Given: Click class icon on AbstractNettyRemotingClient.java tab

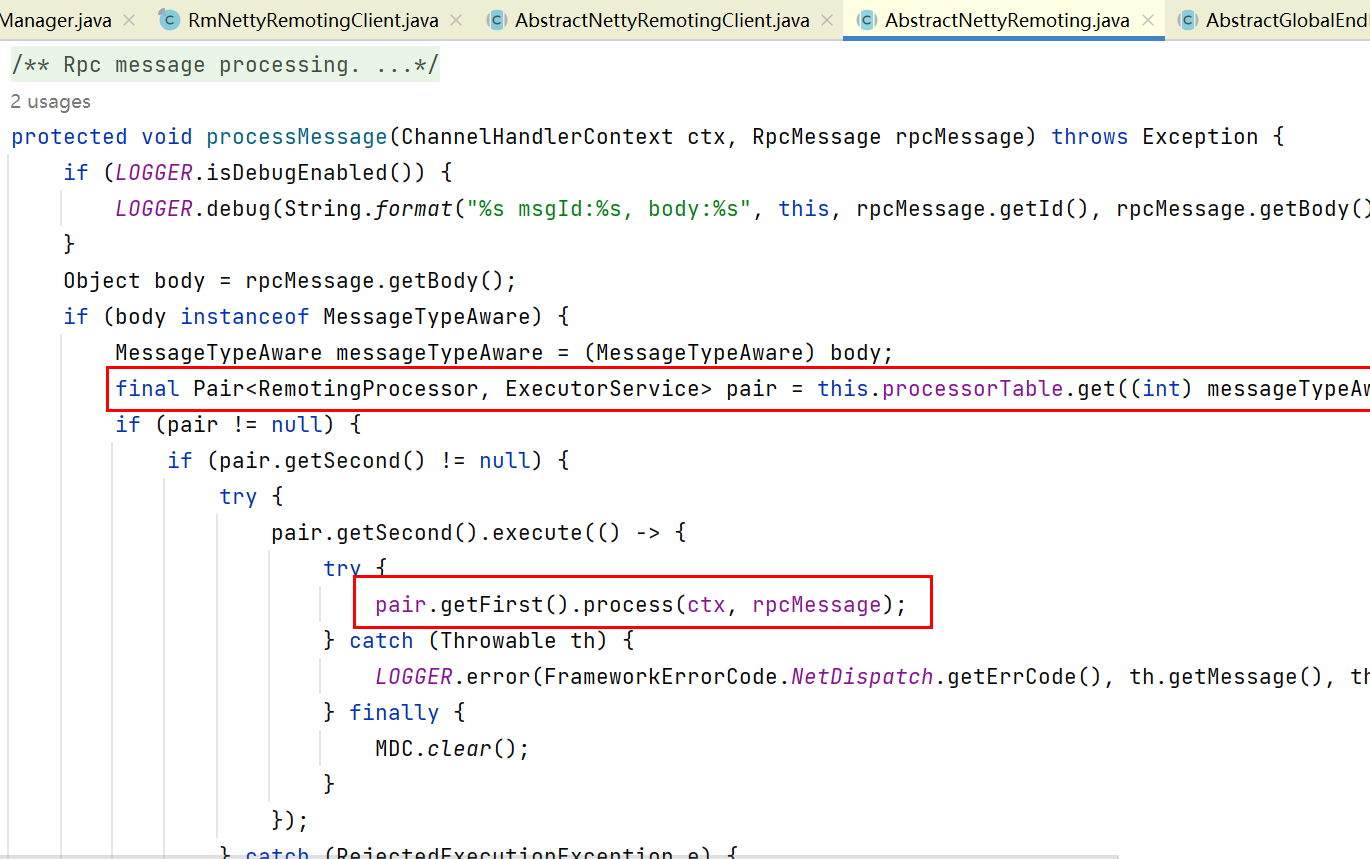Looking at the screenshot, I should pyautogui.click(x=496, y=20).
